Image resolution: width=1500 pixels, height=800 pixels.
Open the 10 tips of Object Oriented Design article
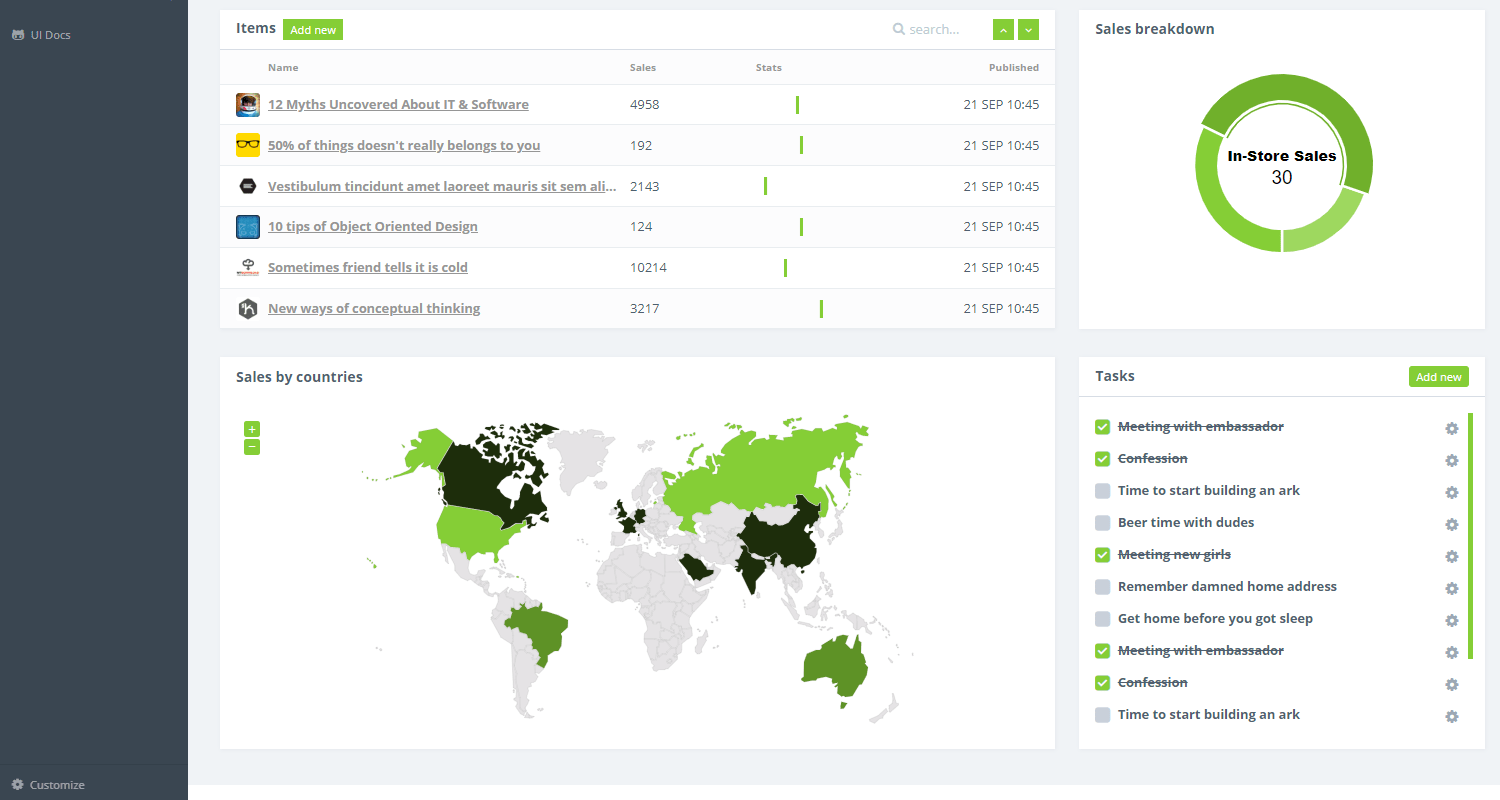372,226
